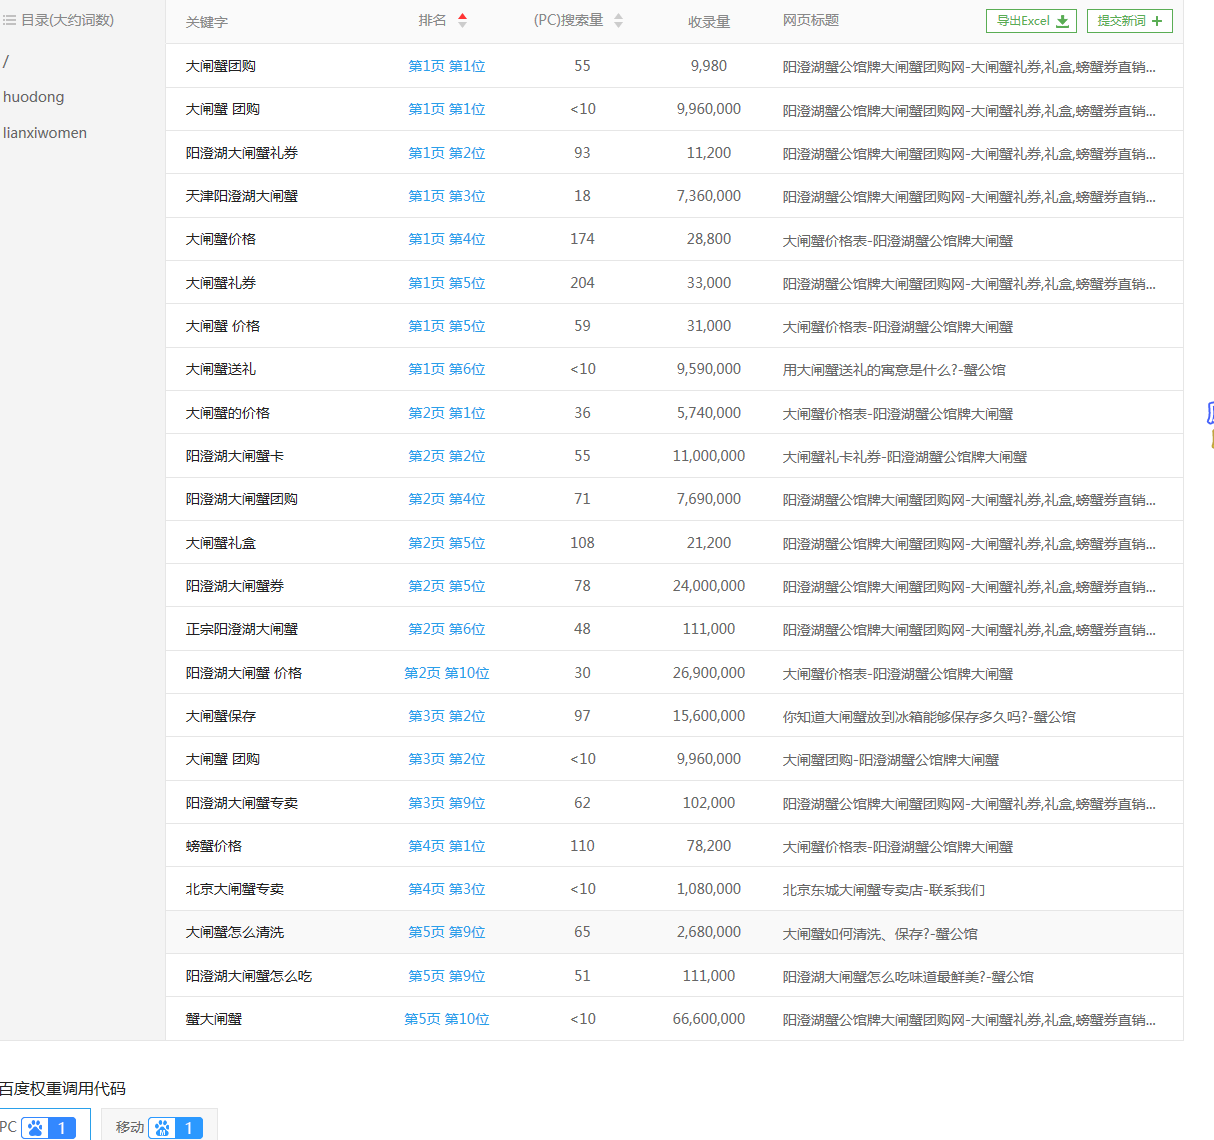The width and height of the screenshot is (1214, 1140).
Task: Click the Baidu paw icon in 移动 weight badge
Action: point(161,1127)
